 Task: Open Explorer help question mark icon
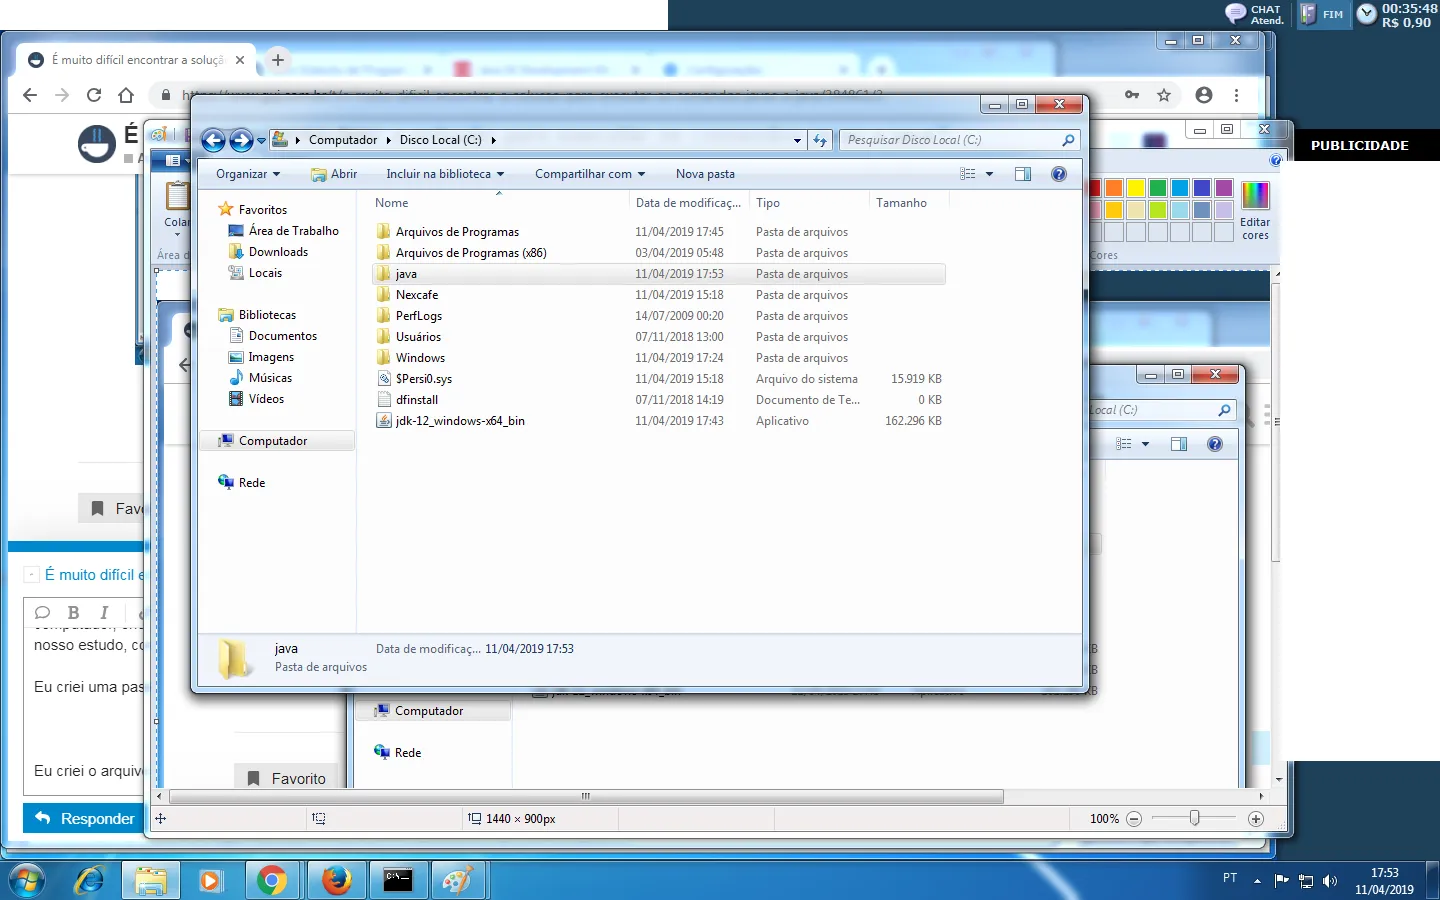pos(1059,174)
